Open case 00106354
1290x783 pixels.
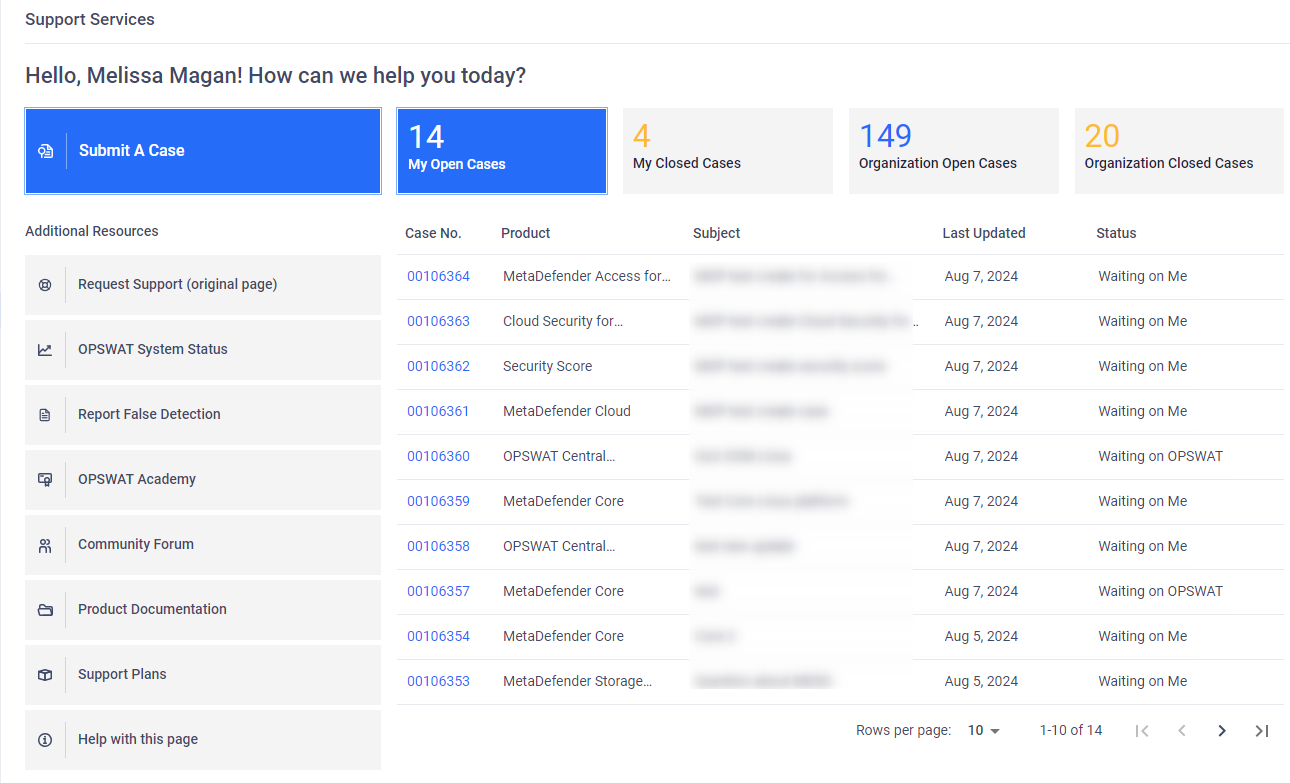(438, 637)
